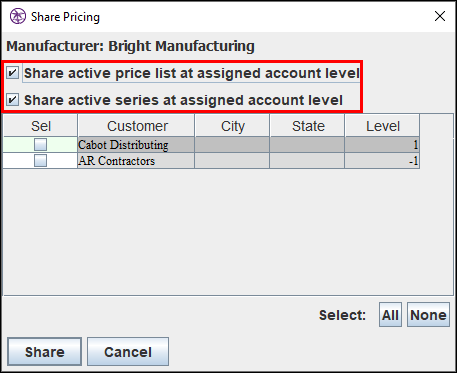
Task: Uncheck Share active series at assigned account level
Action: tap(13, 100)
